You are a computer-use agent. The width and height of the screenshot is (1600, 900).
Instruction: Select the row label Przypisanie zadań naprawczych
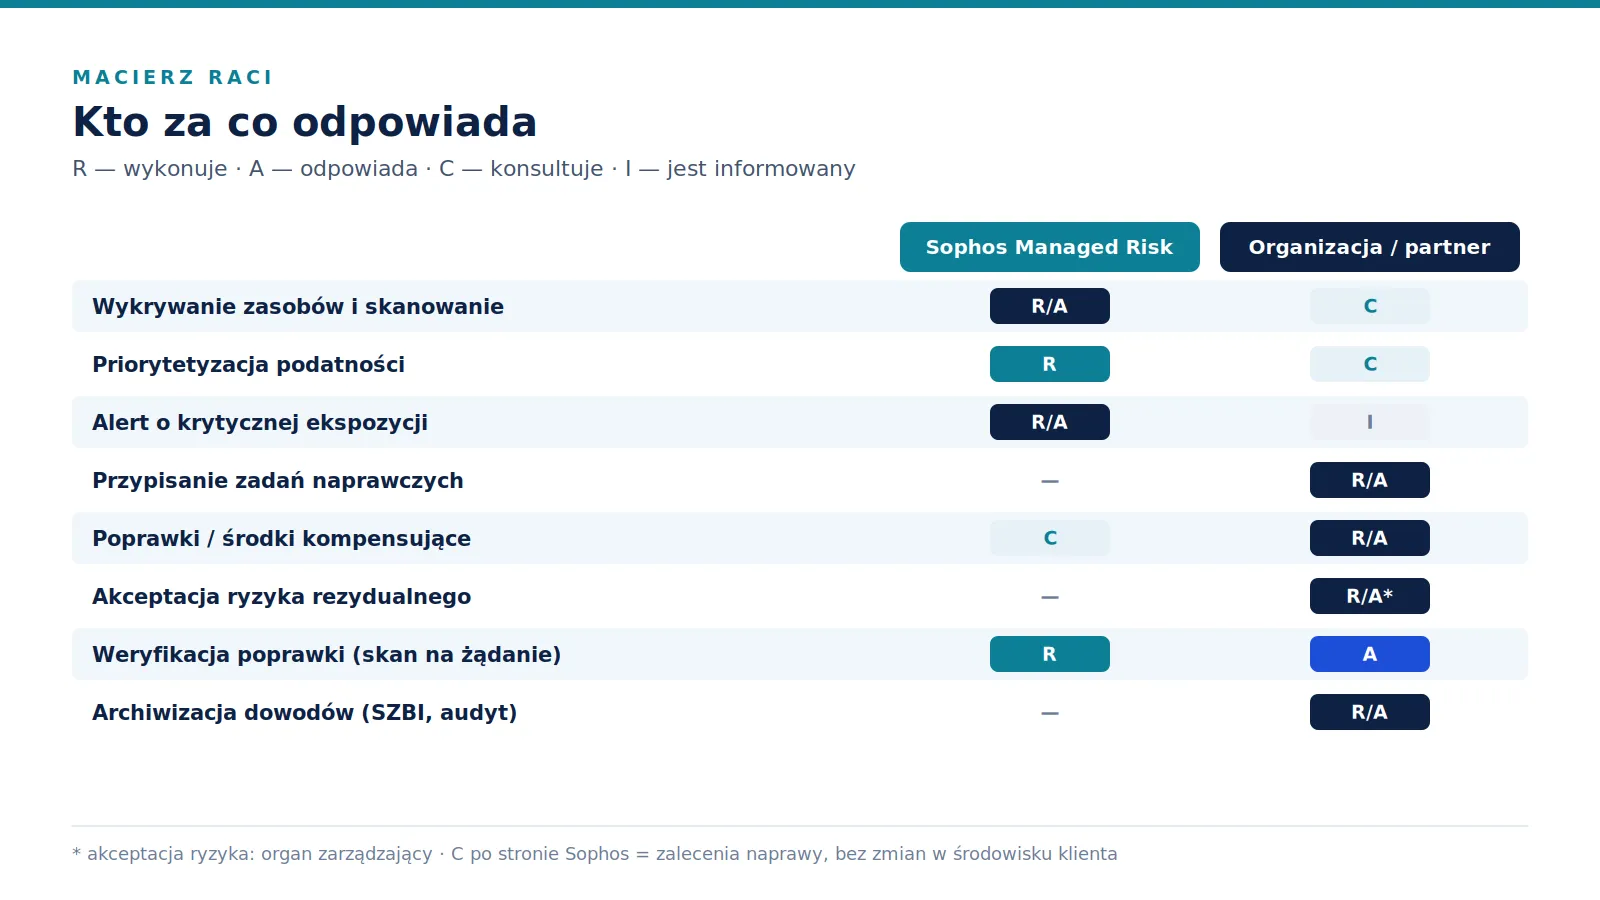[x=278, y=480]
